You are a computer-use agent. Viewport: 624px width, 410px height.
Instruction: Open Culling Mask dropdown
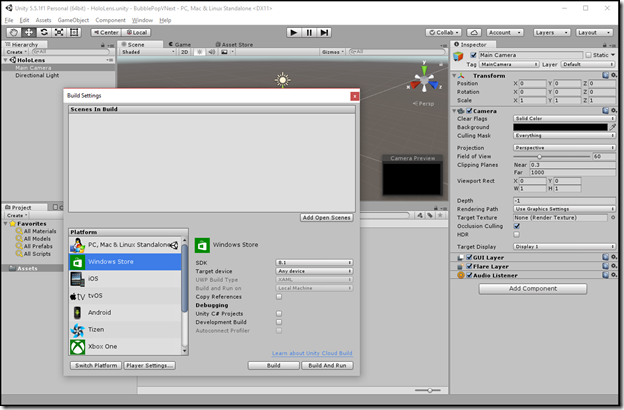click(x=564, y=136)
